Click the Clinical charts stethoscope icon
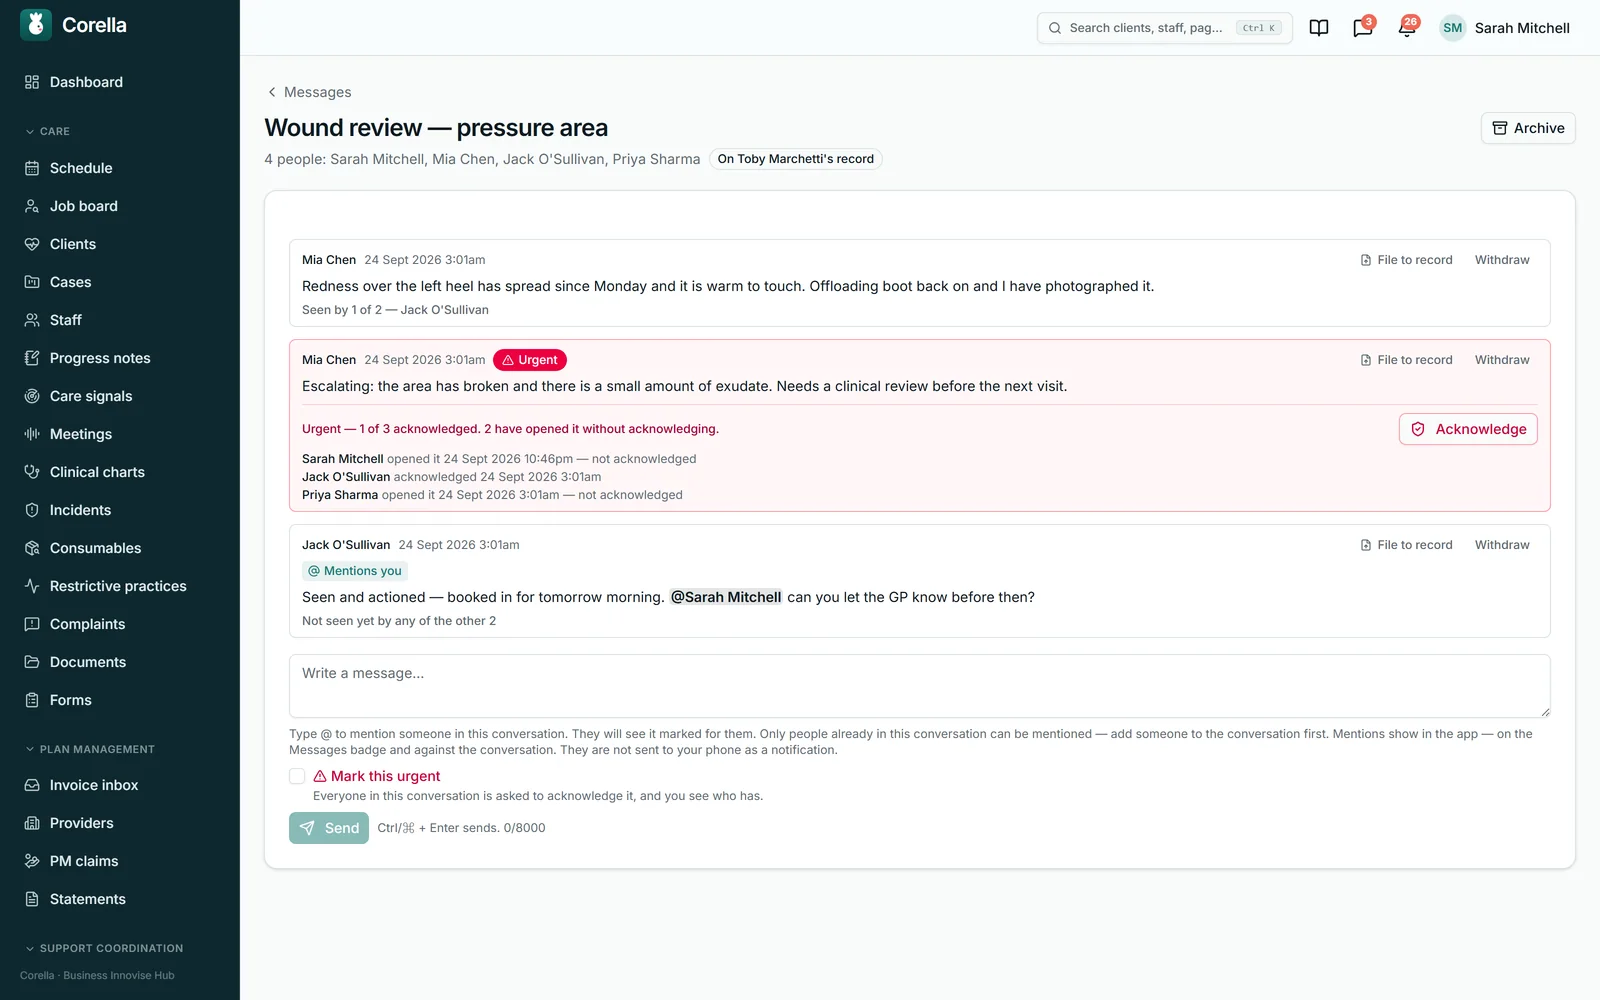This screenshot has height=1000, width=1600. click(x=32, y=472)
